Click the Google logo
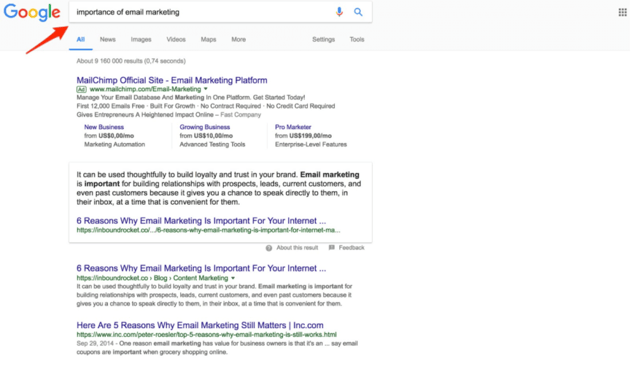This screenshot has width=636, height=369. pyautogui.click(x=32, y=12)
